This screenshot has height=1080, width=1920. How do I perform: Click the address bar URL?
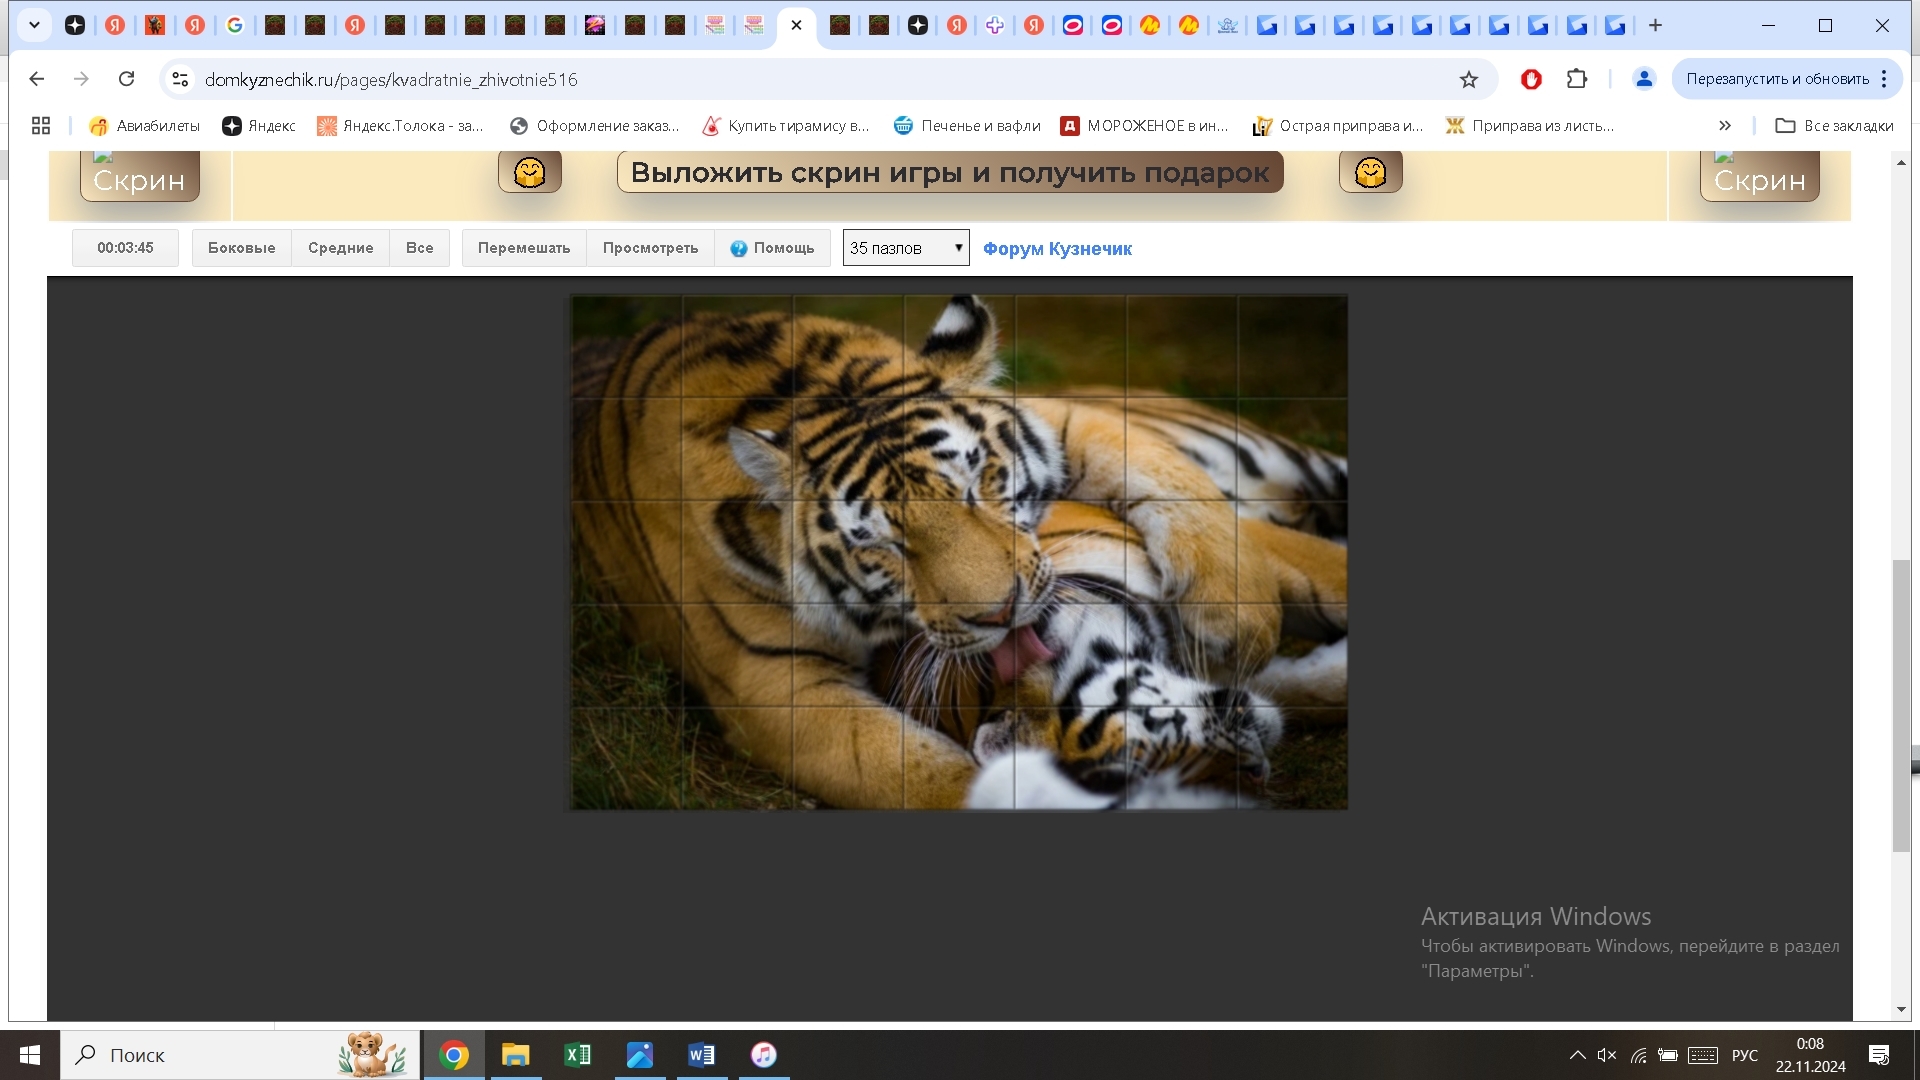tap(391, 79)
